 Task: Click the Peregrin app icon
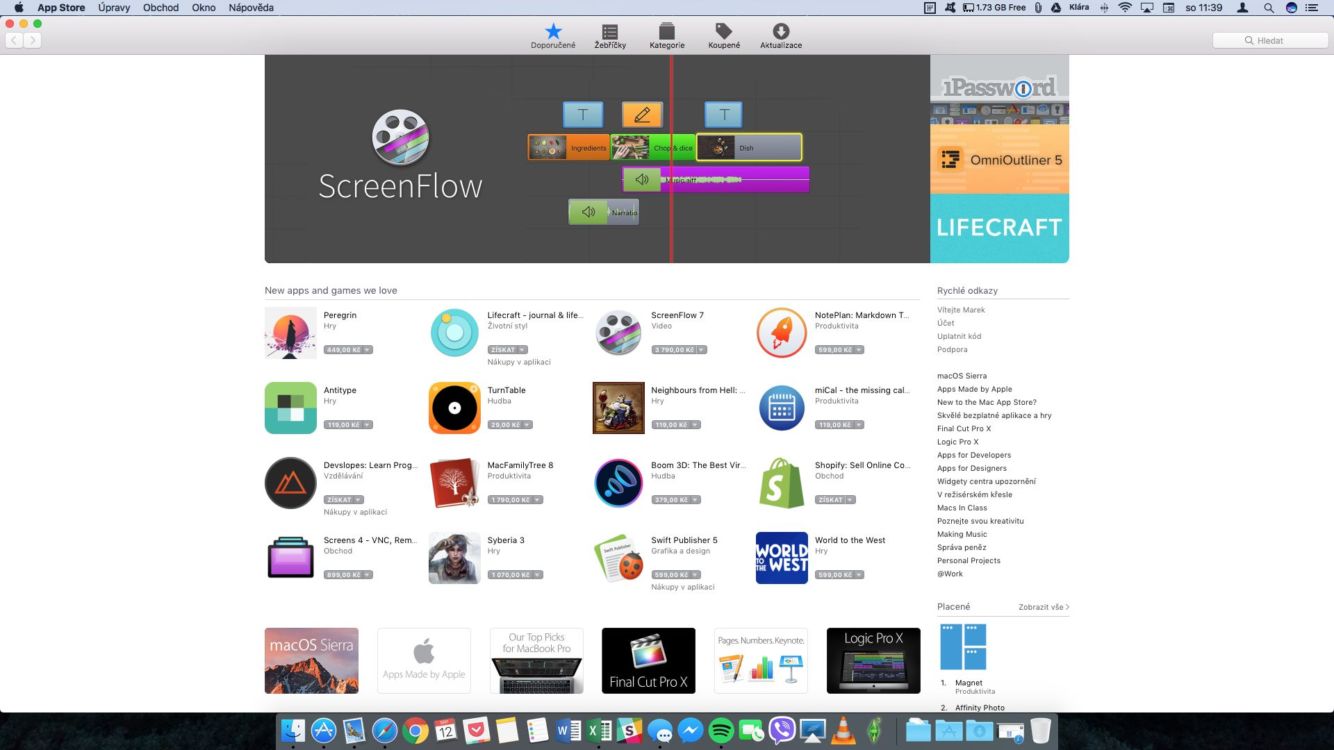[290, 333]
